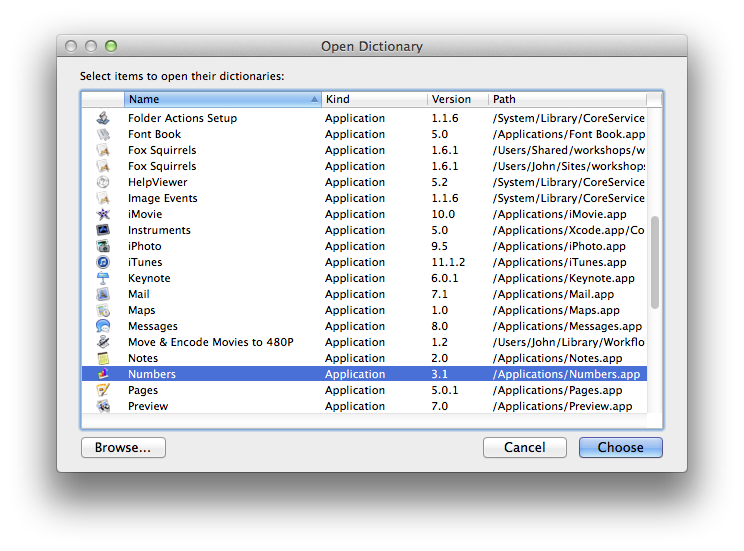Screen dimensions: 744x551
Task: Click 'Application' kind in the Maps row
Action: (x=355, y=310)
